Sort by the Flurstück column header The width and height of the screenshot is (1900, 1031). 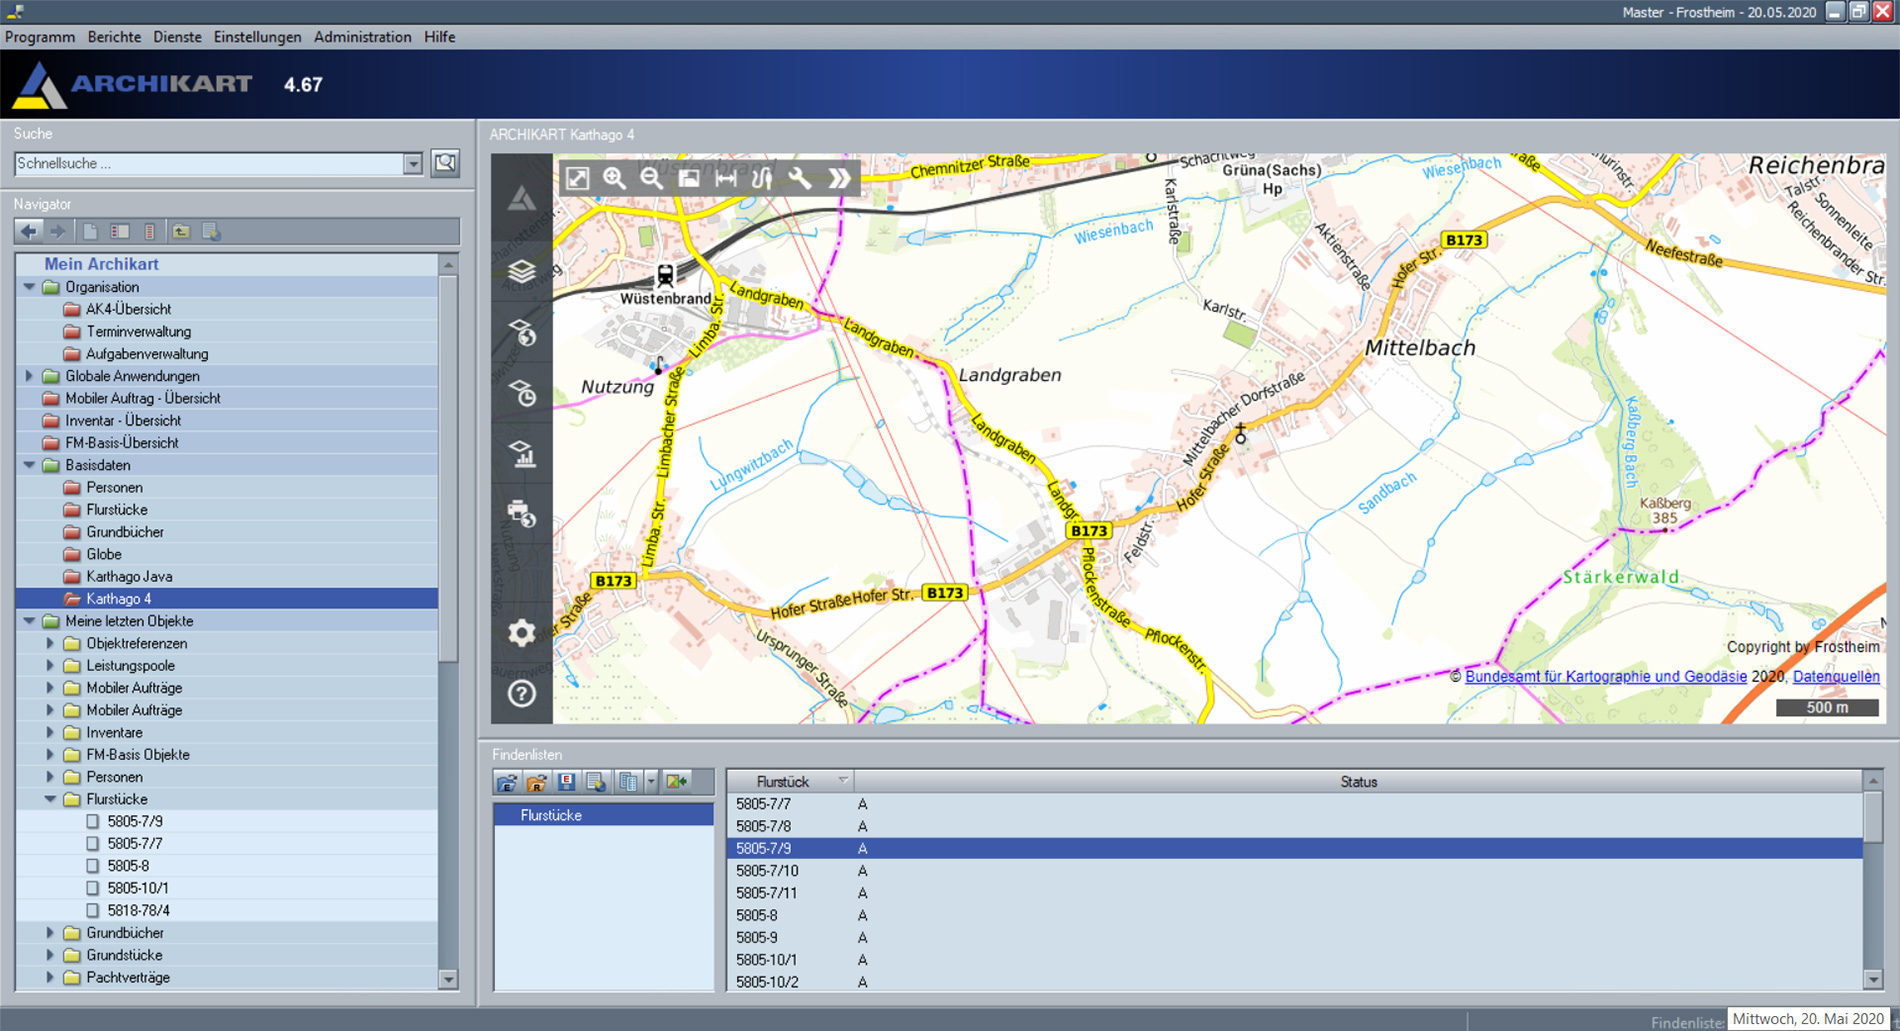click(x=790, y=782)
